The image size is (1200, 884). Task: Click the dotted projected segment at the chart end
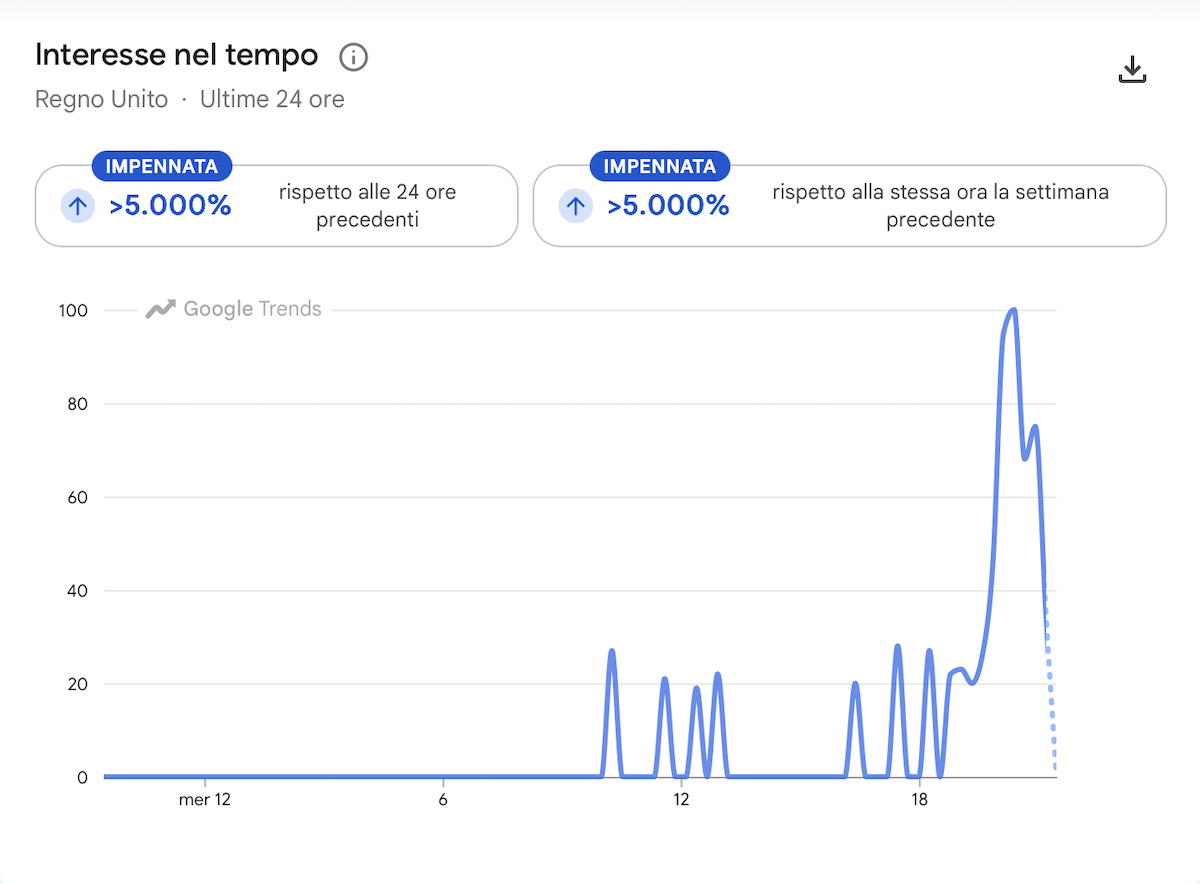coord(1050,680)
